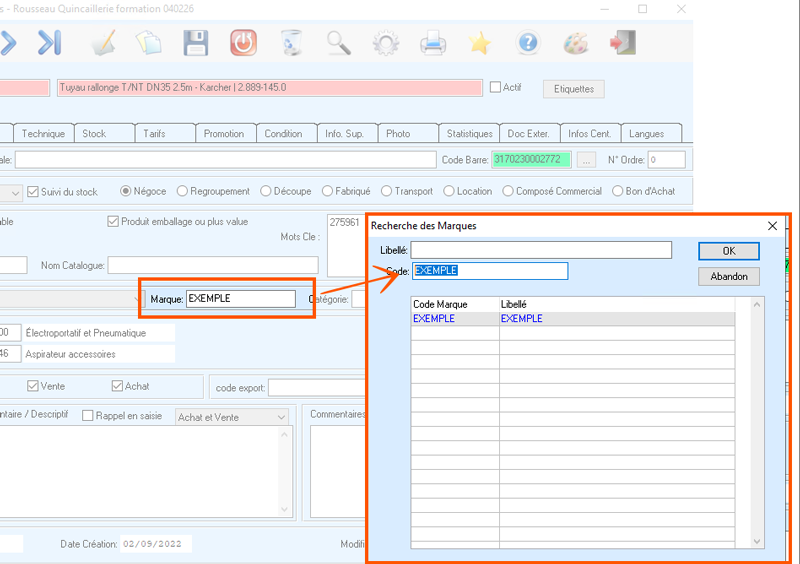Click the N° Ordre field

click(x=666, y=160)
